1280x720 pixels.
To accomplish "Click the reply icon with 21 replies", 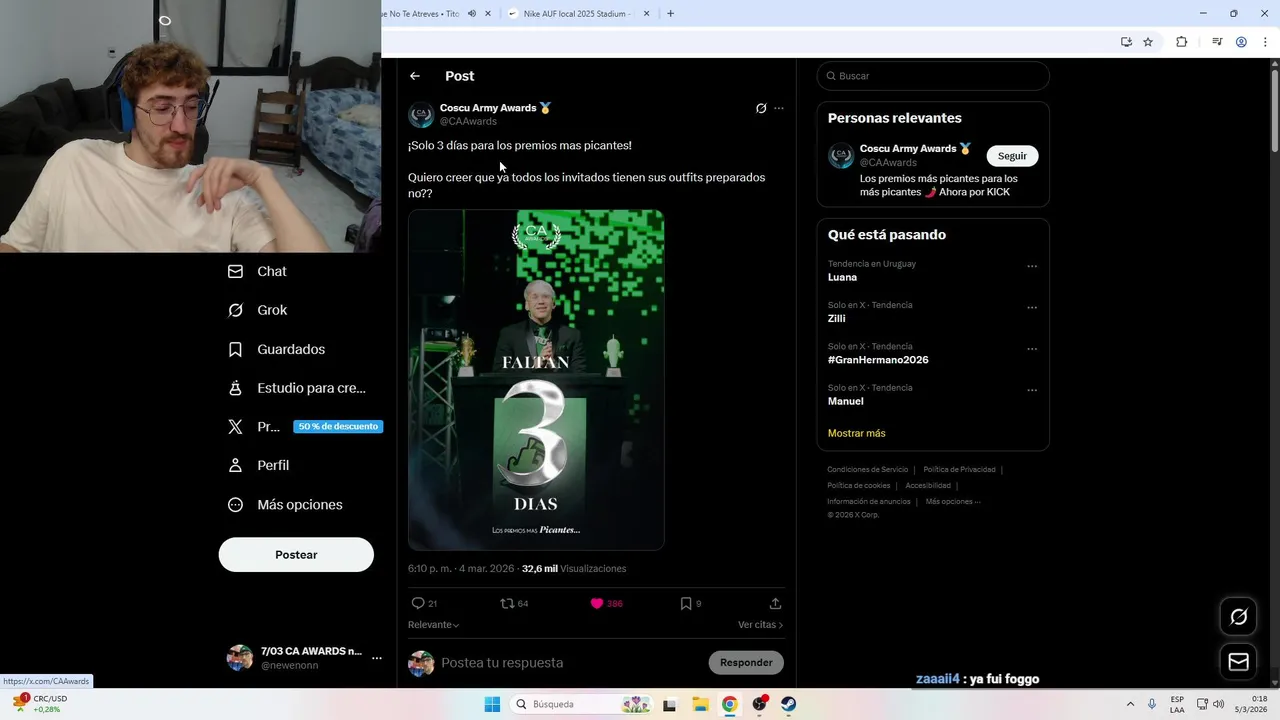I will click(x=418, y=603).
